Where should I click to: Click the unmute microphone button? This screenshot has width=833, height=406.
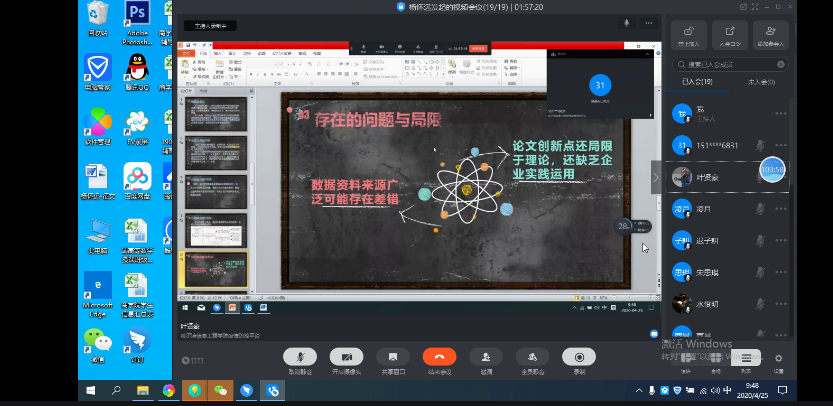(x=299, y=358)
